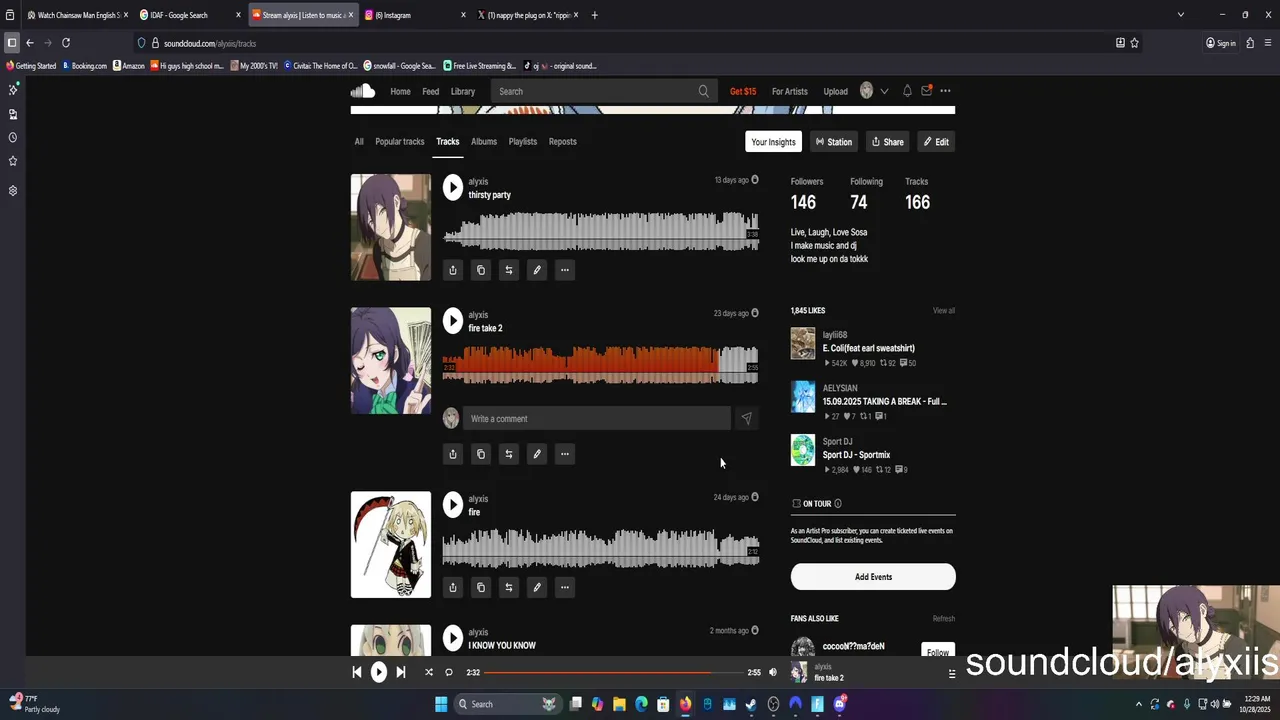This screenshot has height=720, width=1280.
Task: Open SoundCloud header more menu dots
Action: tap(945, 91)
